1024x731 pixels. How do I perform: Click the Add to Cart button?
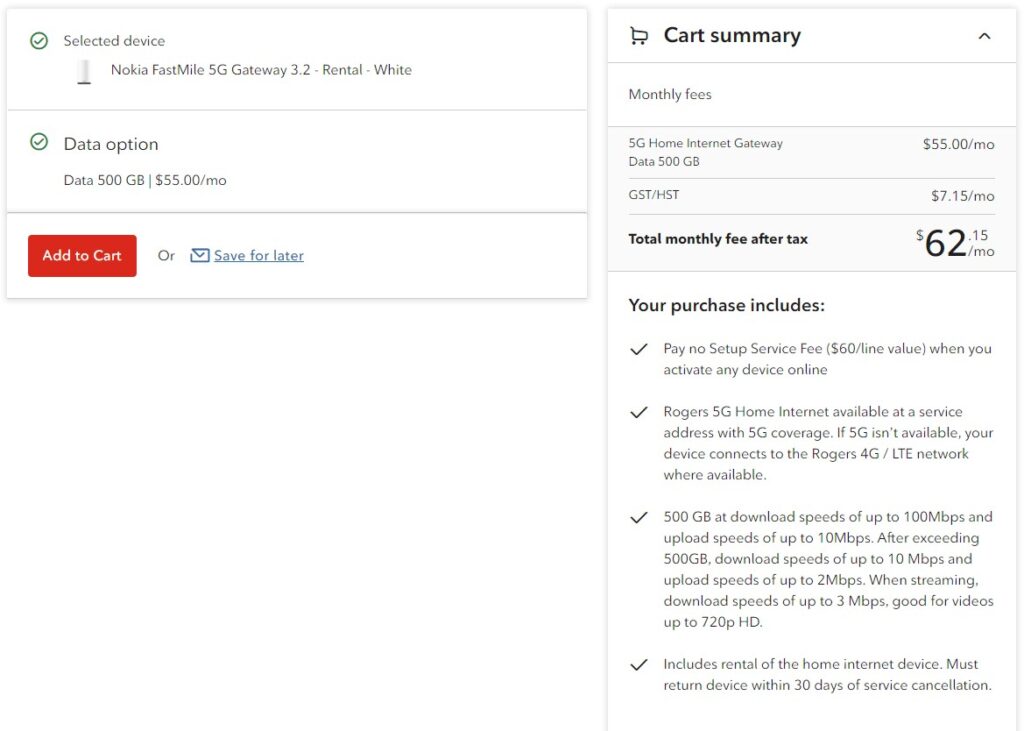82,256
